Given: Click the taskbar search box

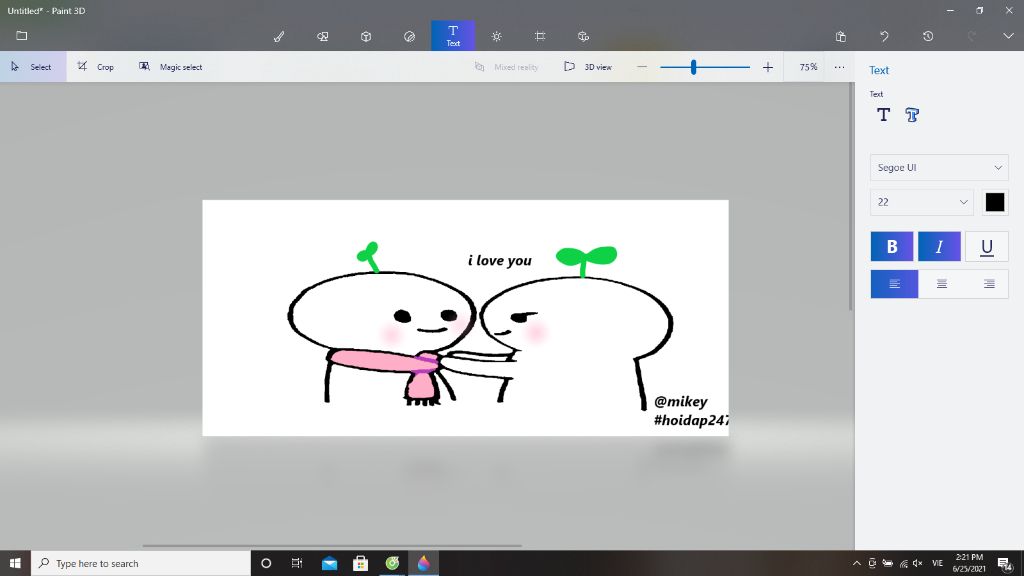Looking at the screenshot, I should [x=140, y=563].
